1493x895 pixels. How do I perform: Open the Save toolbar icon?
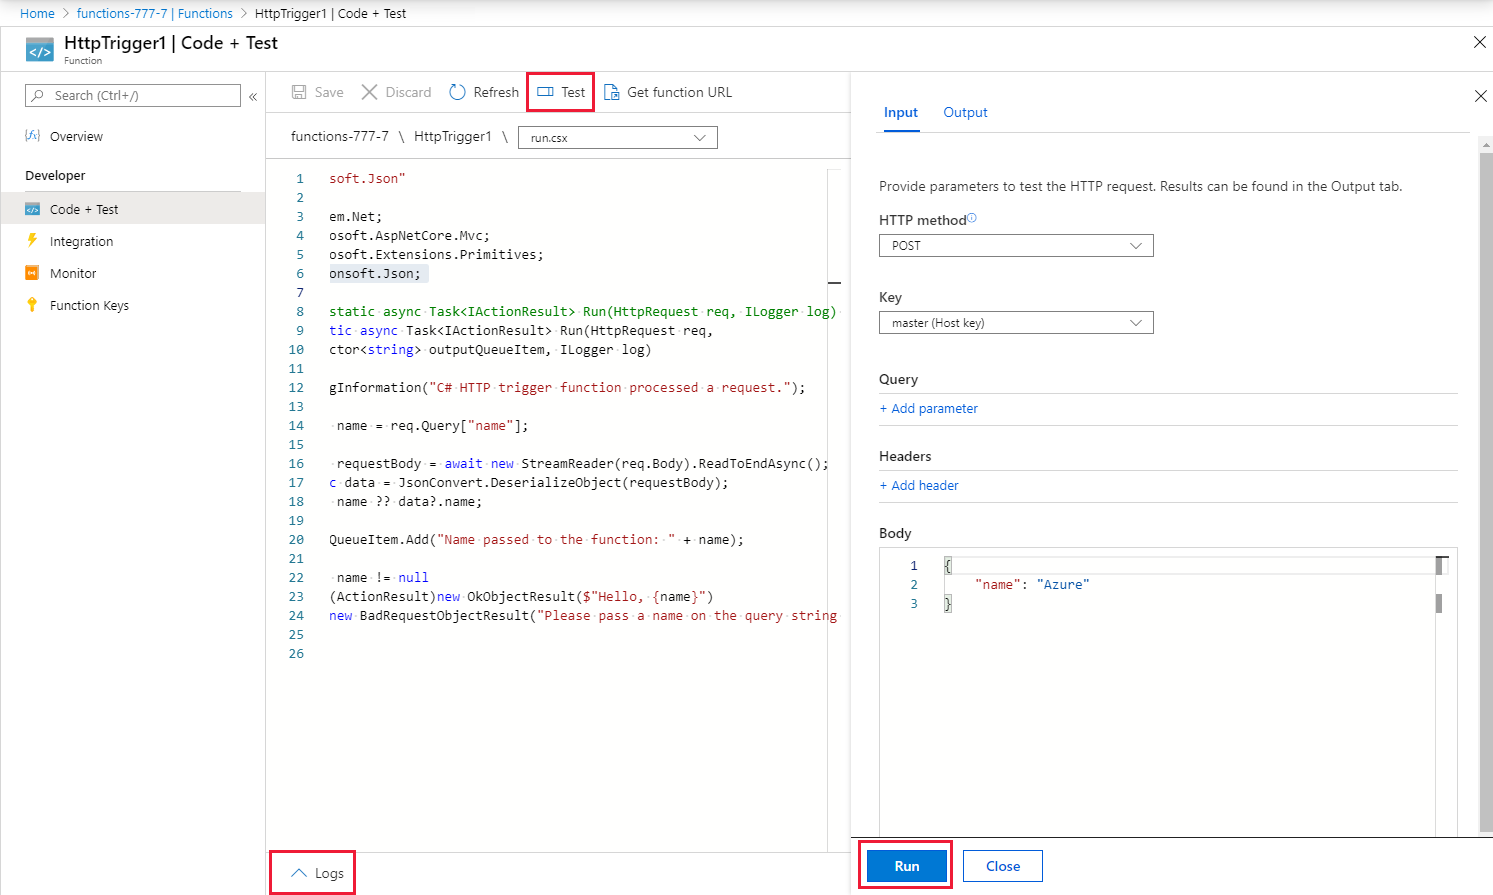tap(316, 91)
